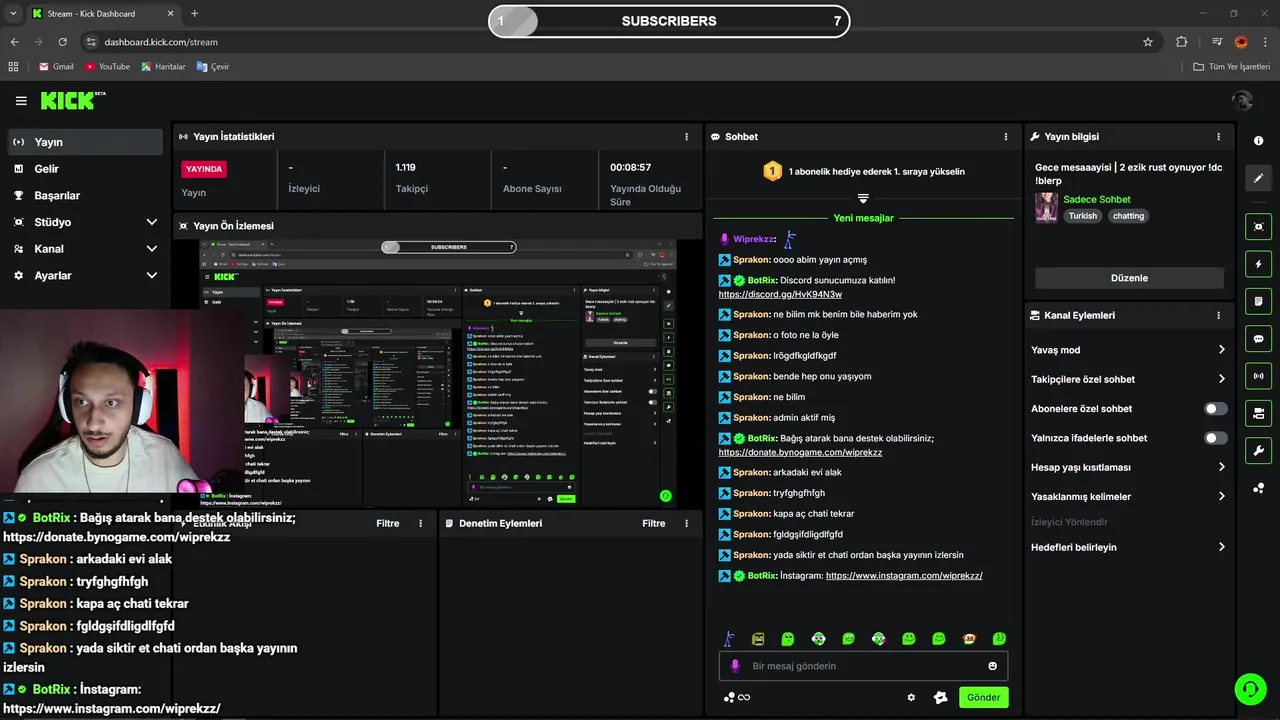1280x720 pixels.
Task: Pick the yellow angry square-face emote
Action: click(758, 638)
